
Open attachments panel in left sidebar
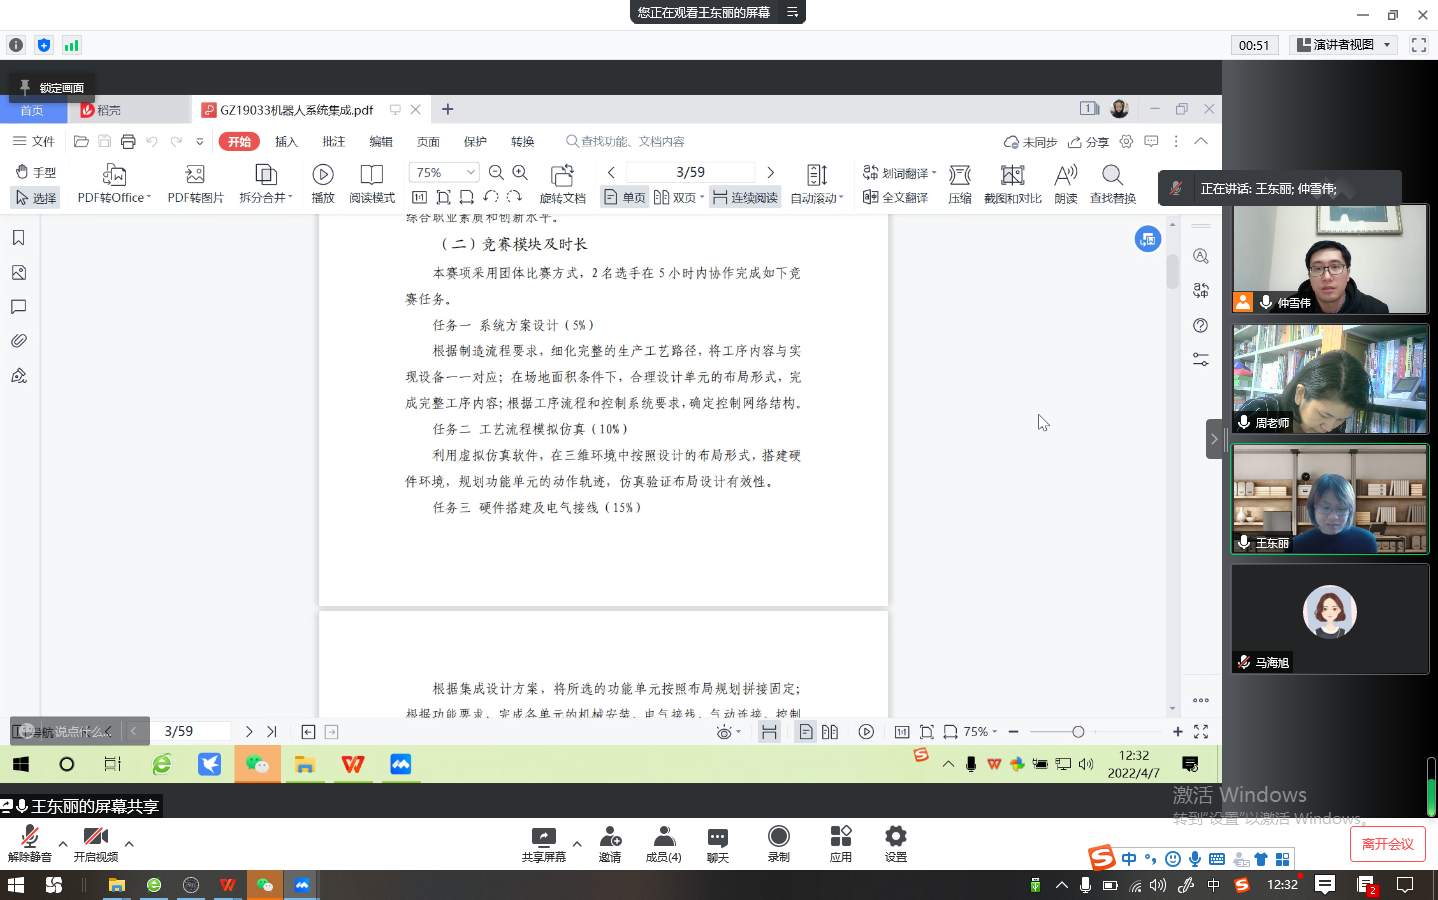click(x=19, y=341)
